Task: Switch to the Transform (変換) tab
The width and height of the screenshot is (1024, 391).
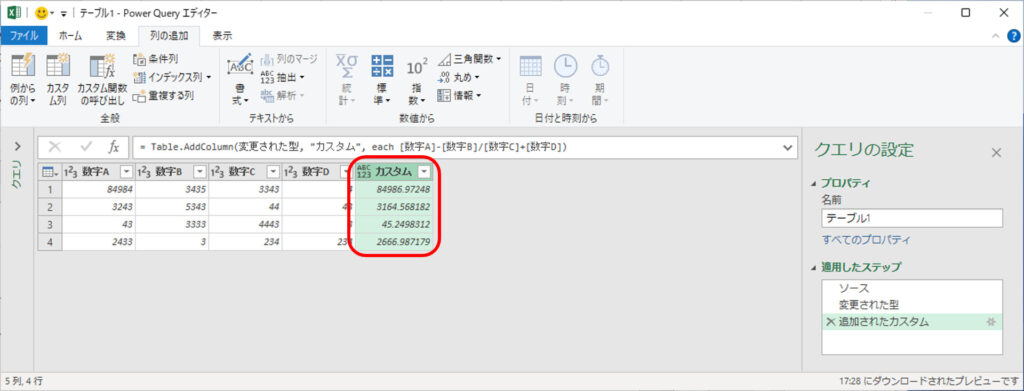Action: pos(115,36)
